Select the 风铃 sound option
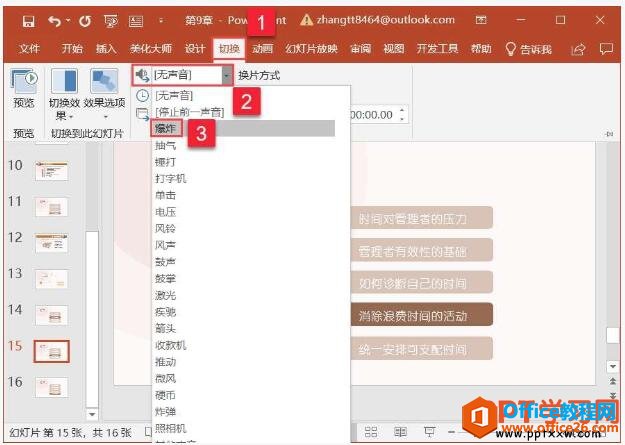625x445 pixels. pos(165,228)
